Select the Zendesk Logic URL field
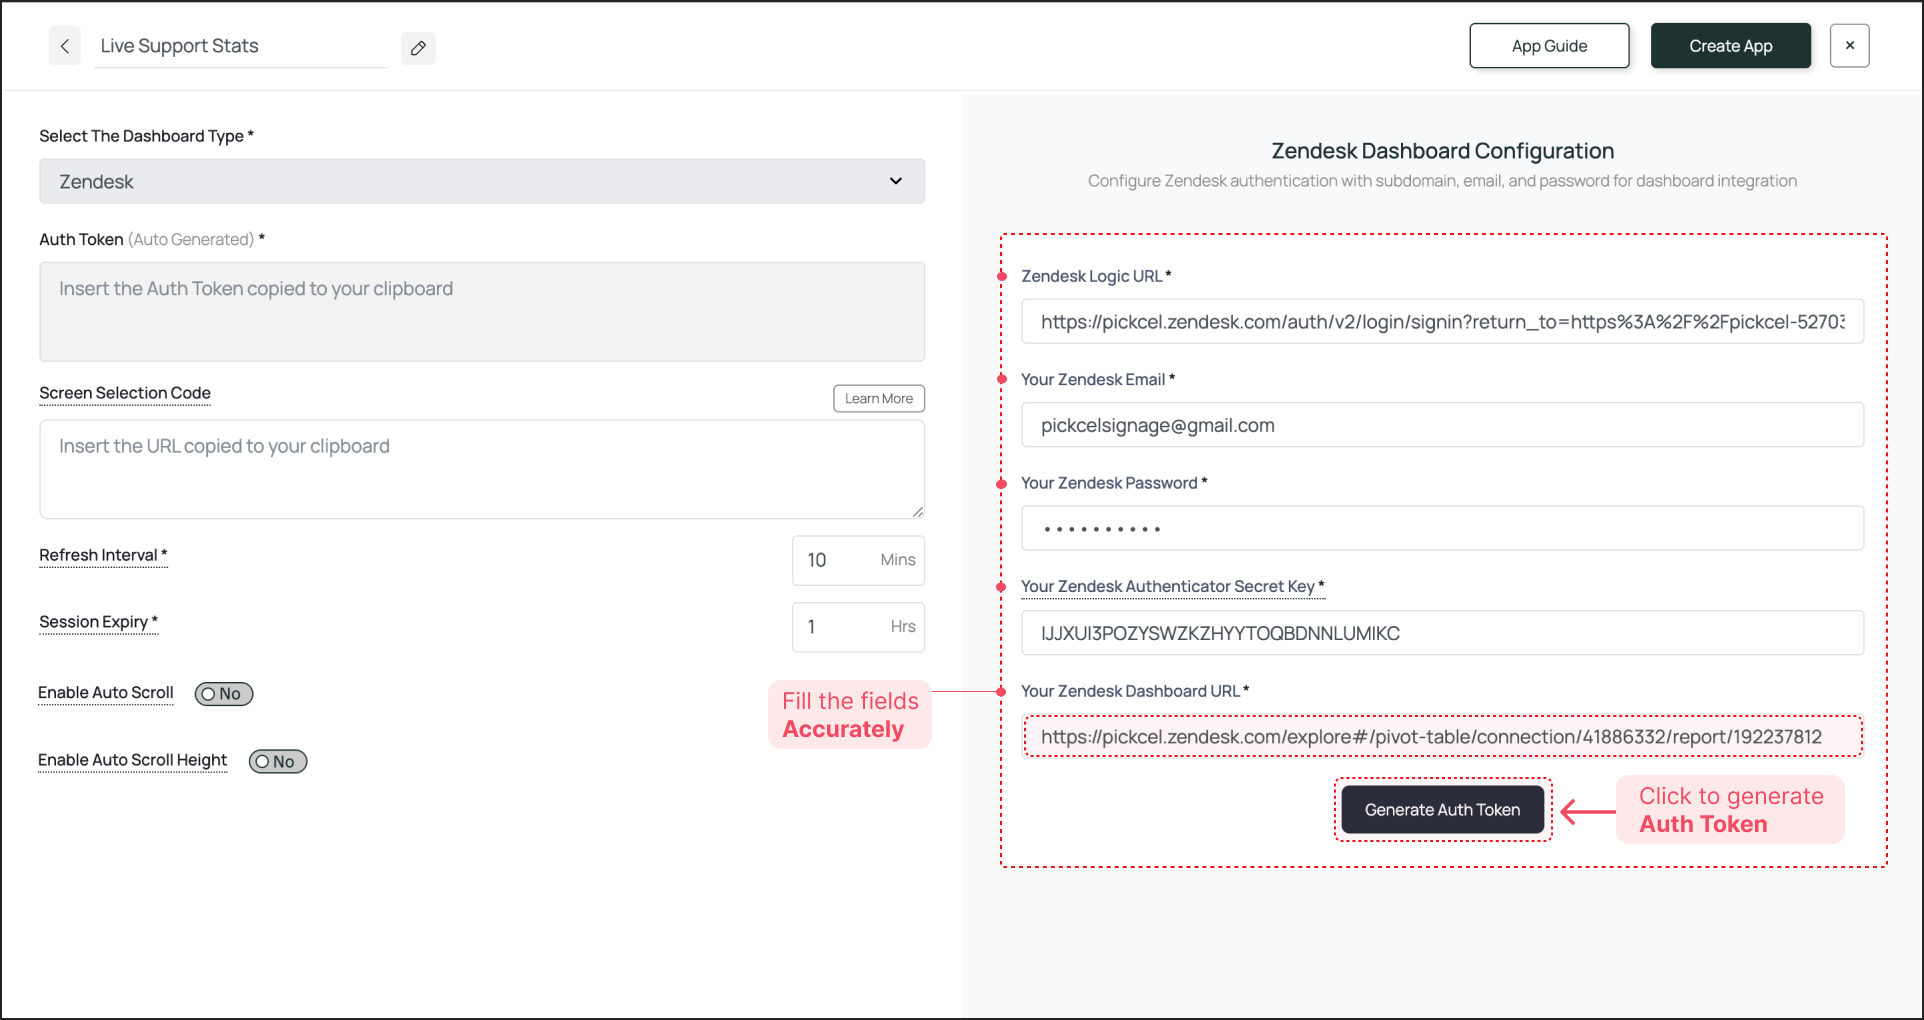 pos(1441,322)
